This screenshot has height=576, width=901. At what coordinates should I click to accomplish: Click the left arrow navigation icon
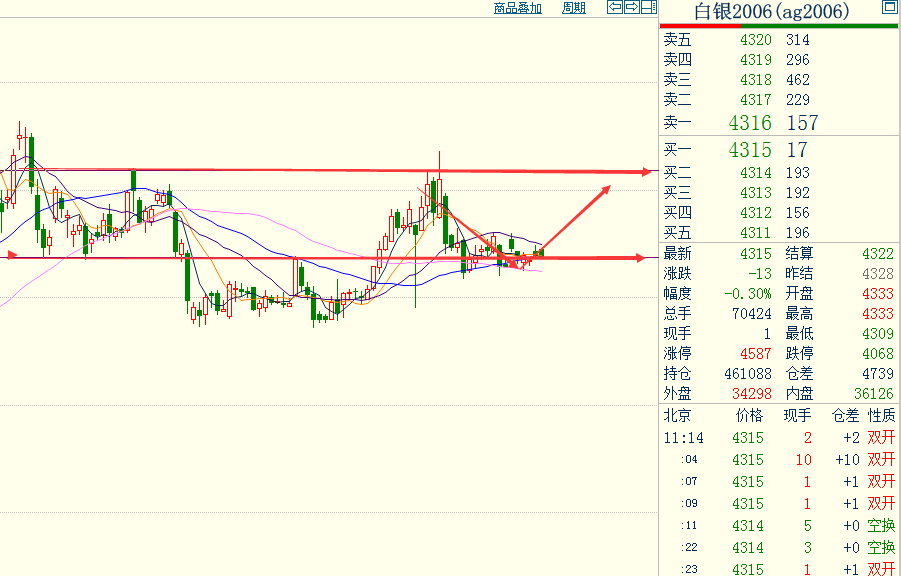pos(616,8)
